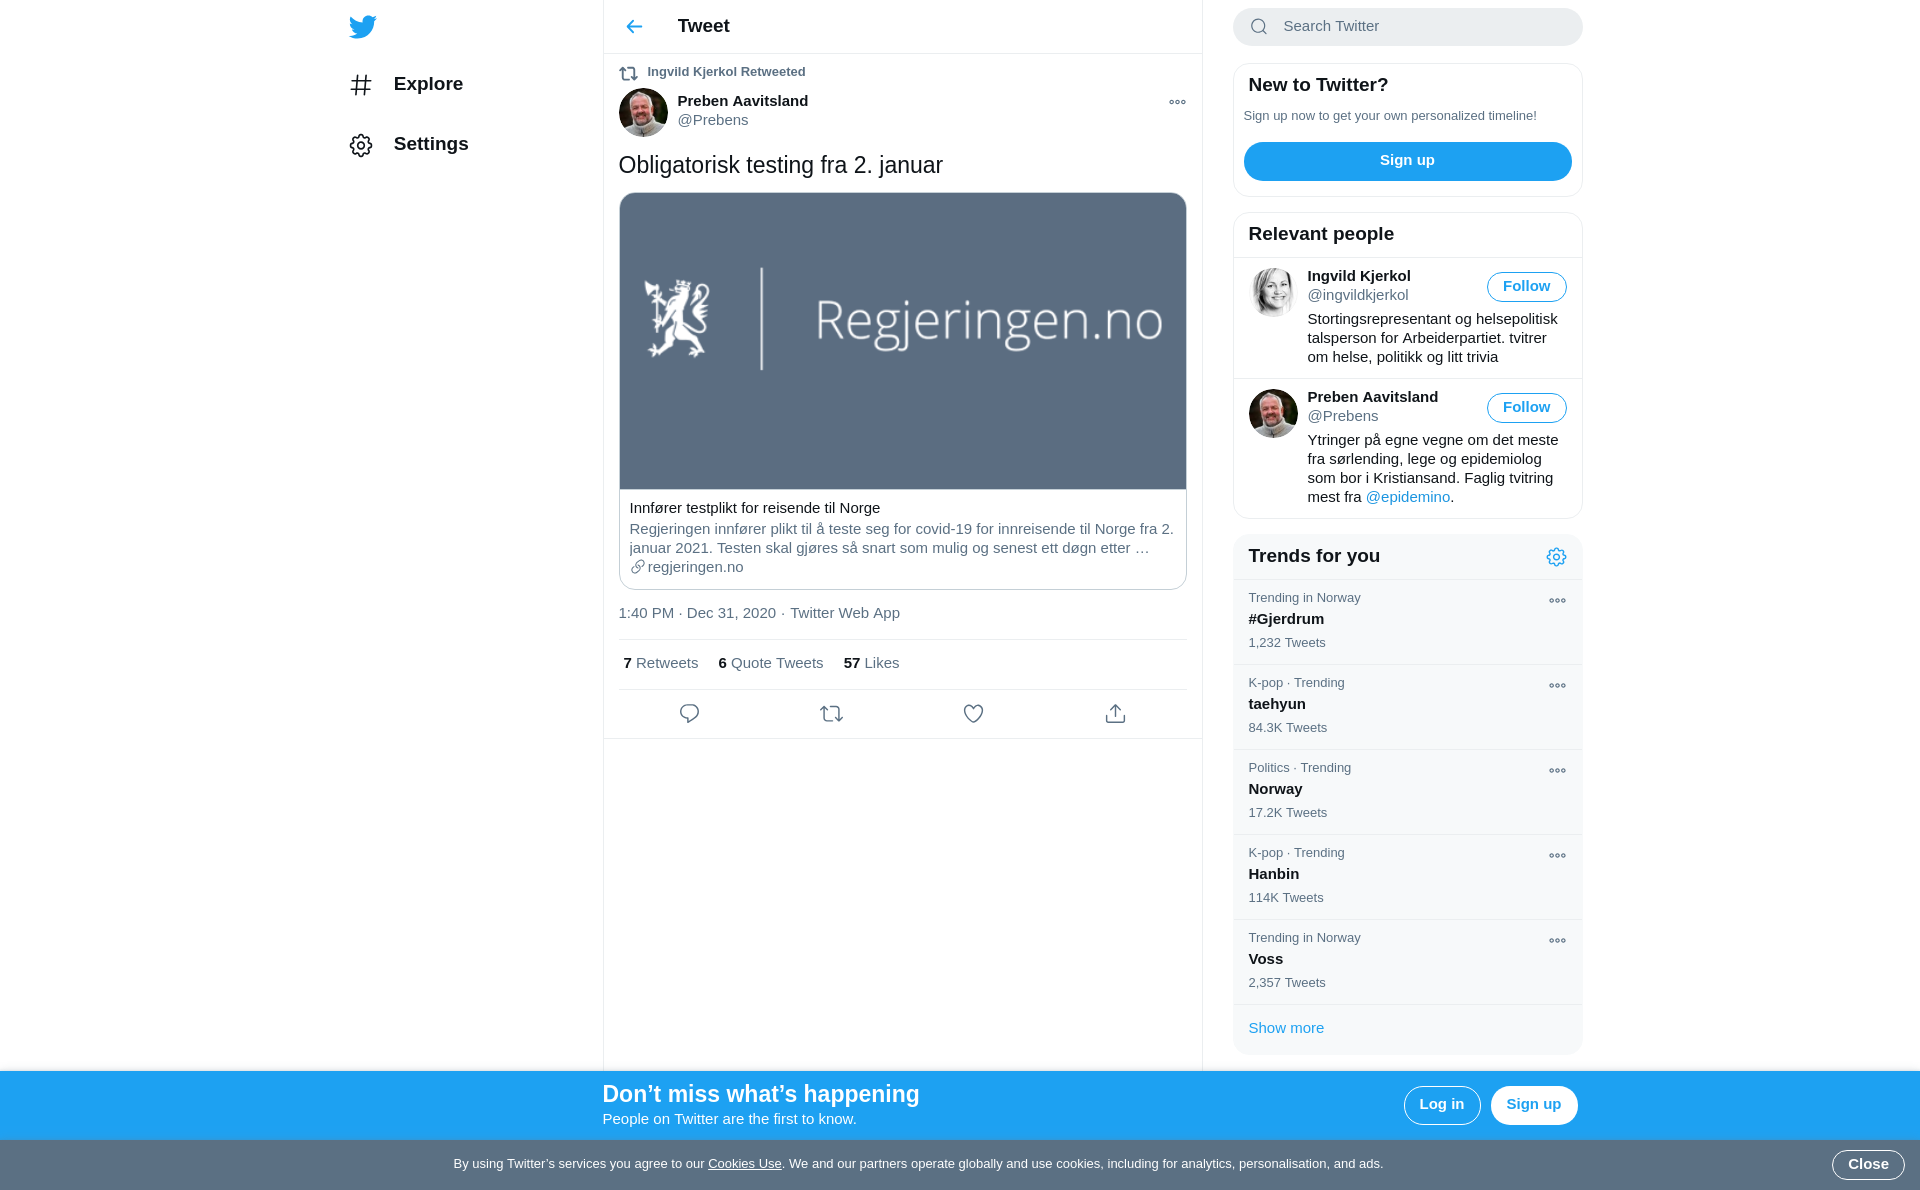Click the regjeringen.no link icon
This screenshot has width=1920, height=1190.
pyautogui.click(x=637, y=567)
